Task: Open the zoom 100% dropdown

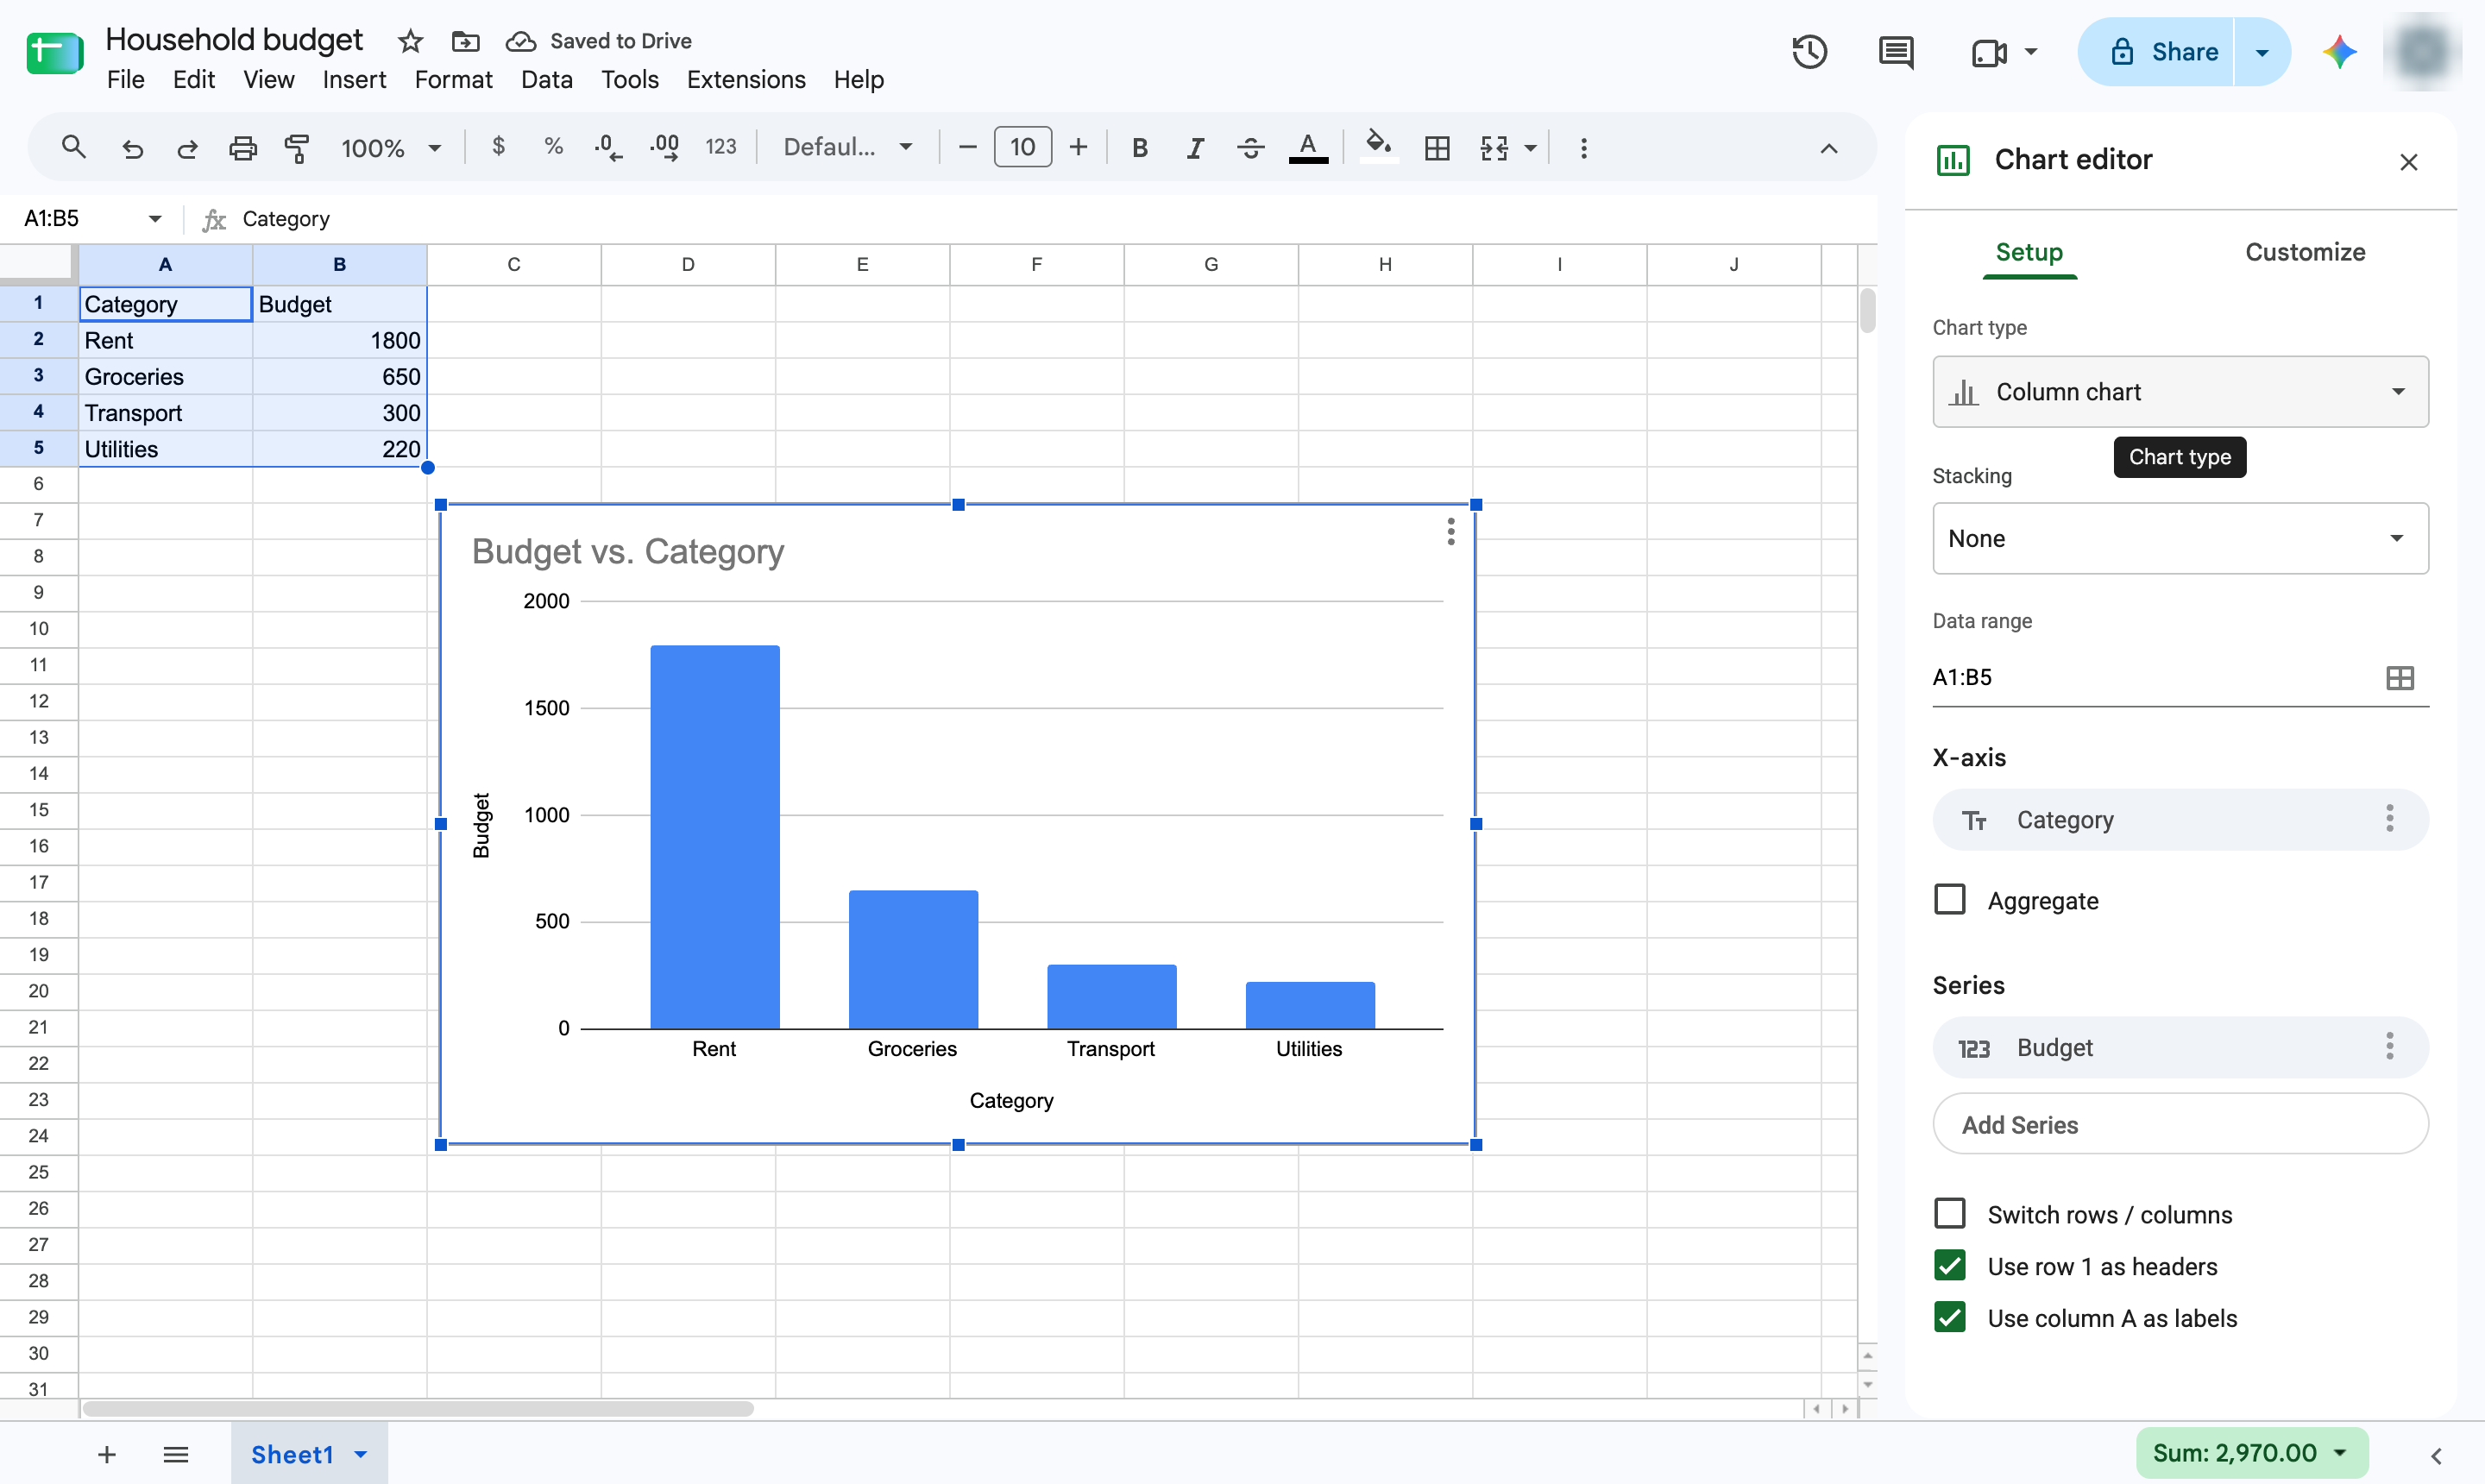Action: [x=391, y=148]
